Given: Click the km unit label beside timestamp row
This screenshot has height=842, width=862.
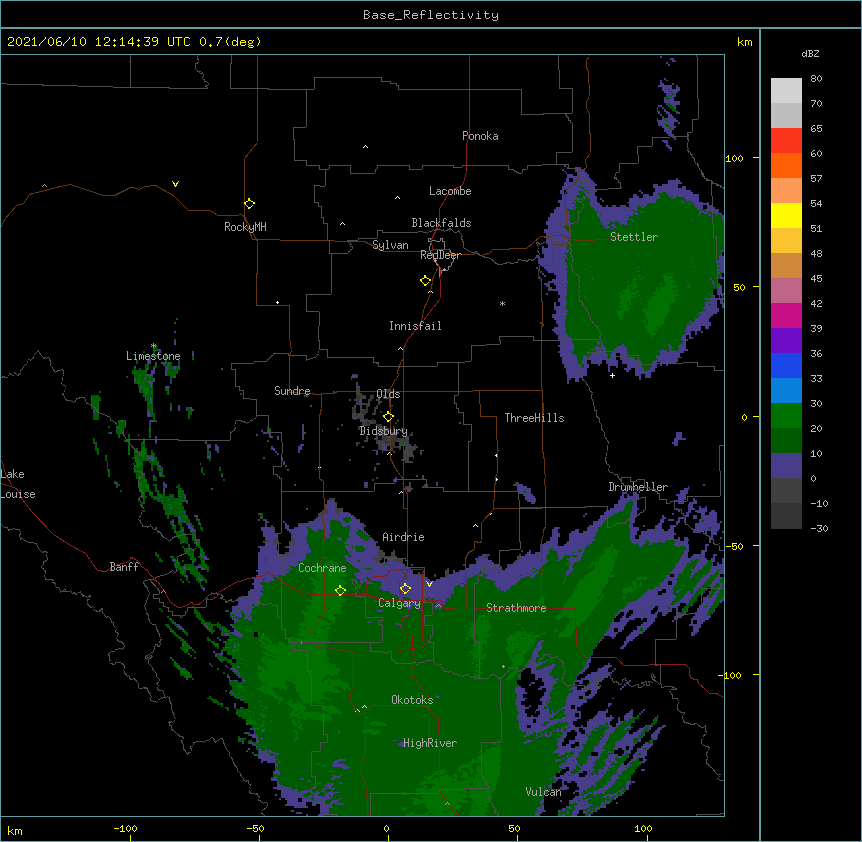Looking at the screenshot, I should (745, 42).
